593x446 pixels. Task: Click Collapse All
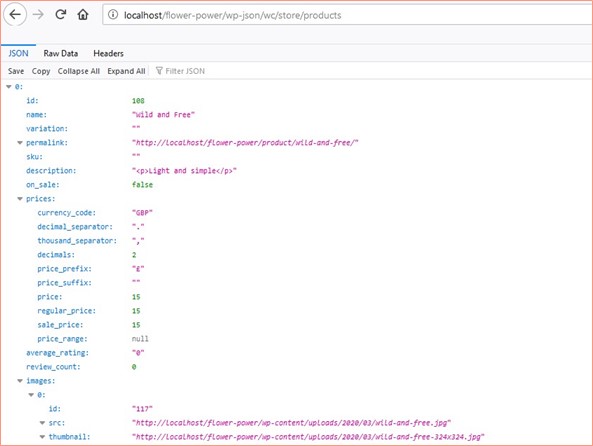[79, 71]
